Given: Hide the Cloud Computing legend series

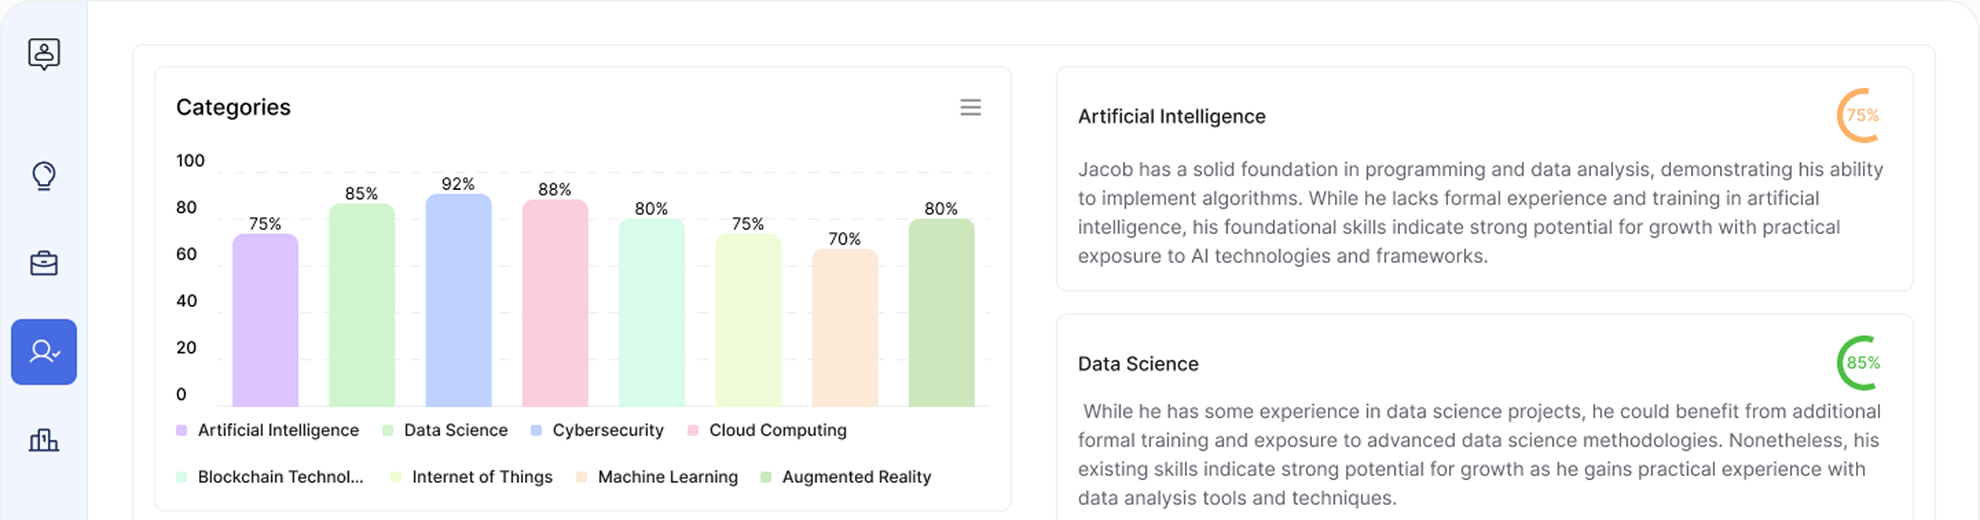Looking at the screenshot, I should 767,430.
